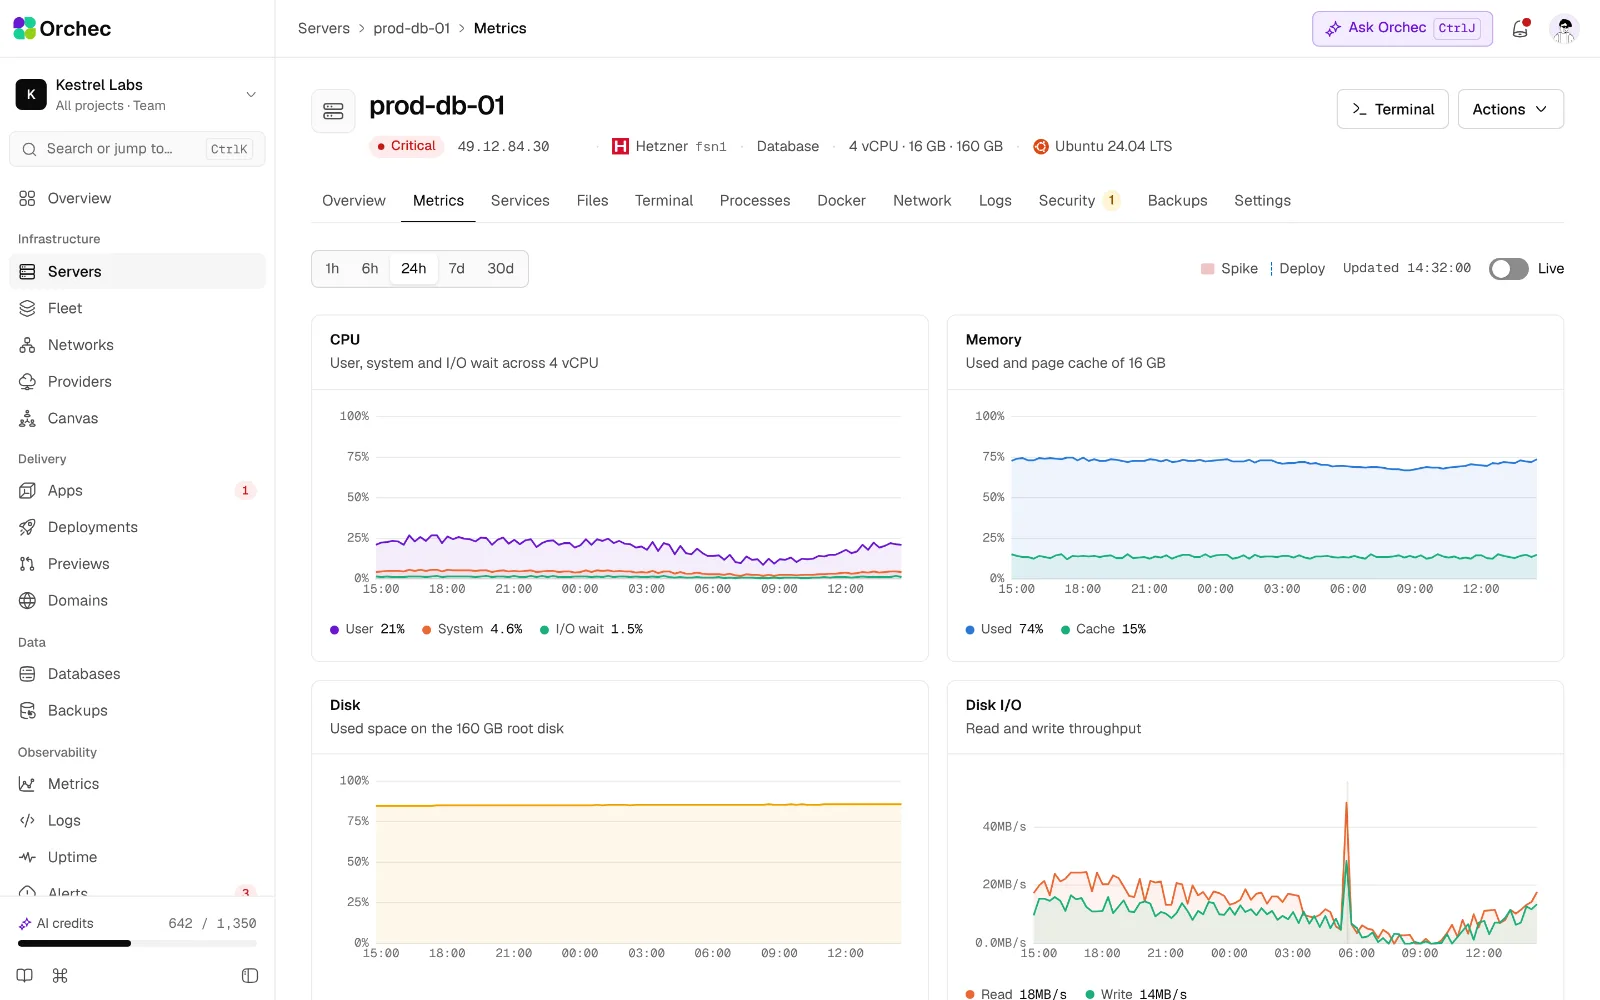The image size is (1600, 1000).
Task: Open Databases in sidebar
Action: [137, 674]
